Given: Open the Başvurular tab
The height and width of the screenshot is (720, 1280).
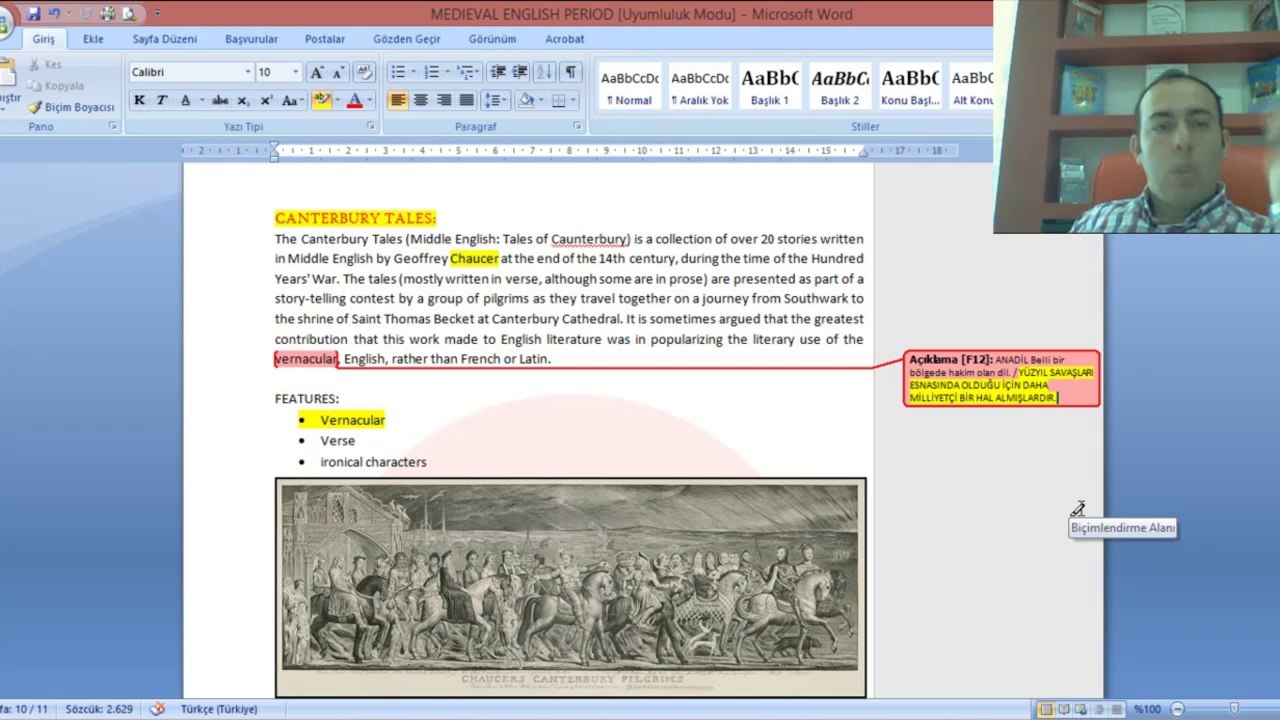Looking at the screenshot, I should [251, 39].
